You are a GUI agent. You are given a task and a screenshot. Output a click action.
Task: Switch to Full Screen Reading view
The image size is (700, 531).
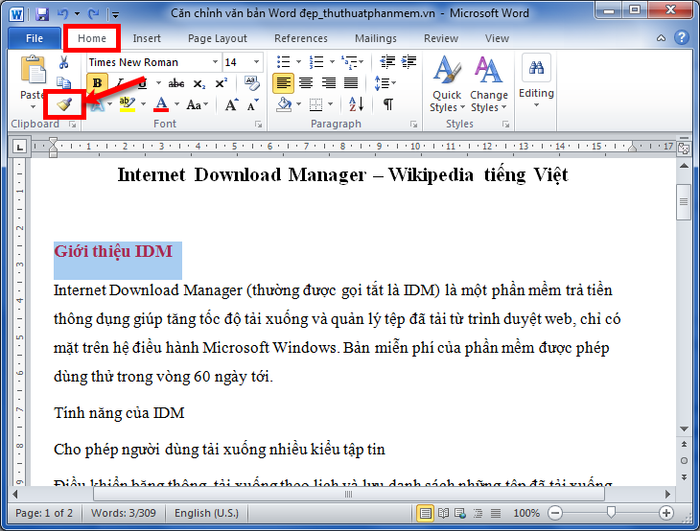click(444, 513)
